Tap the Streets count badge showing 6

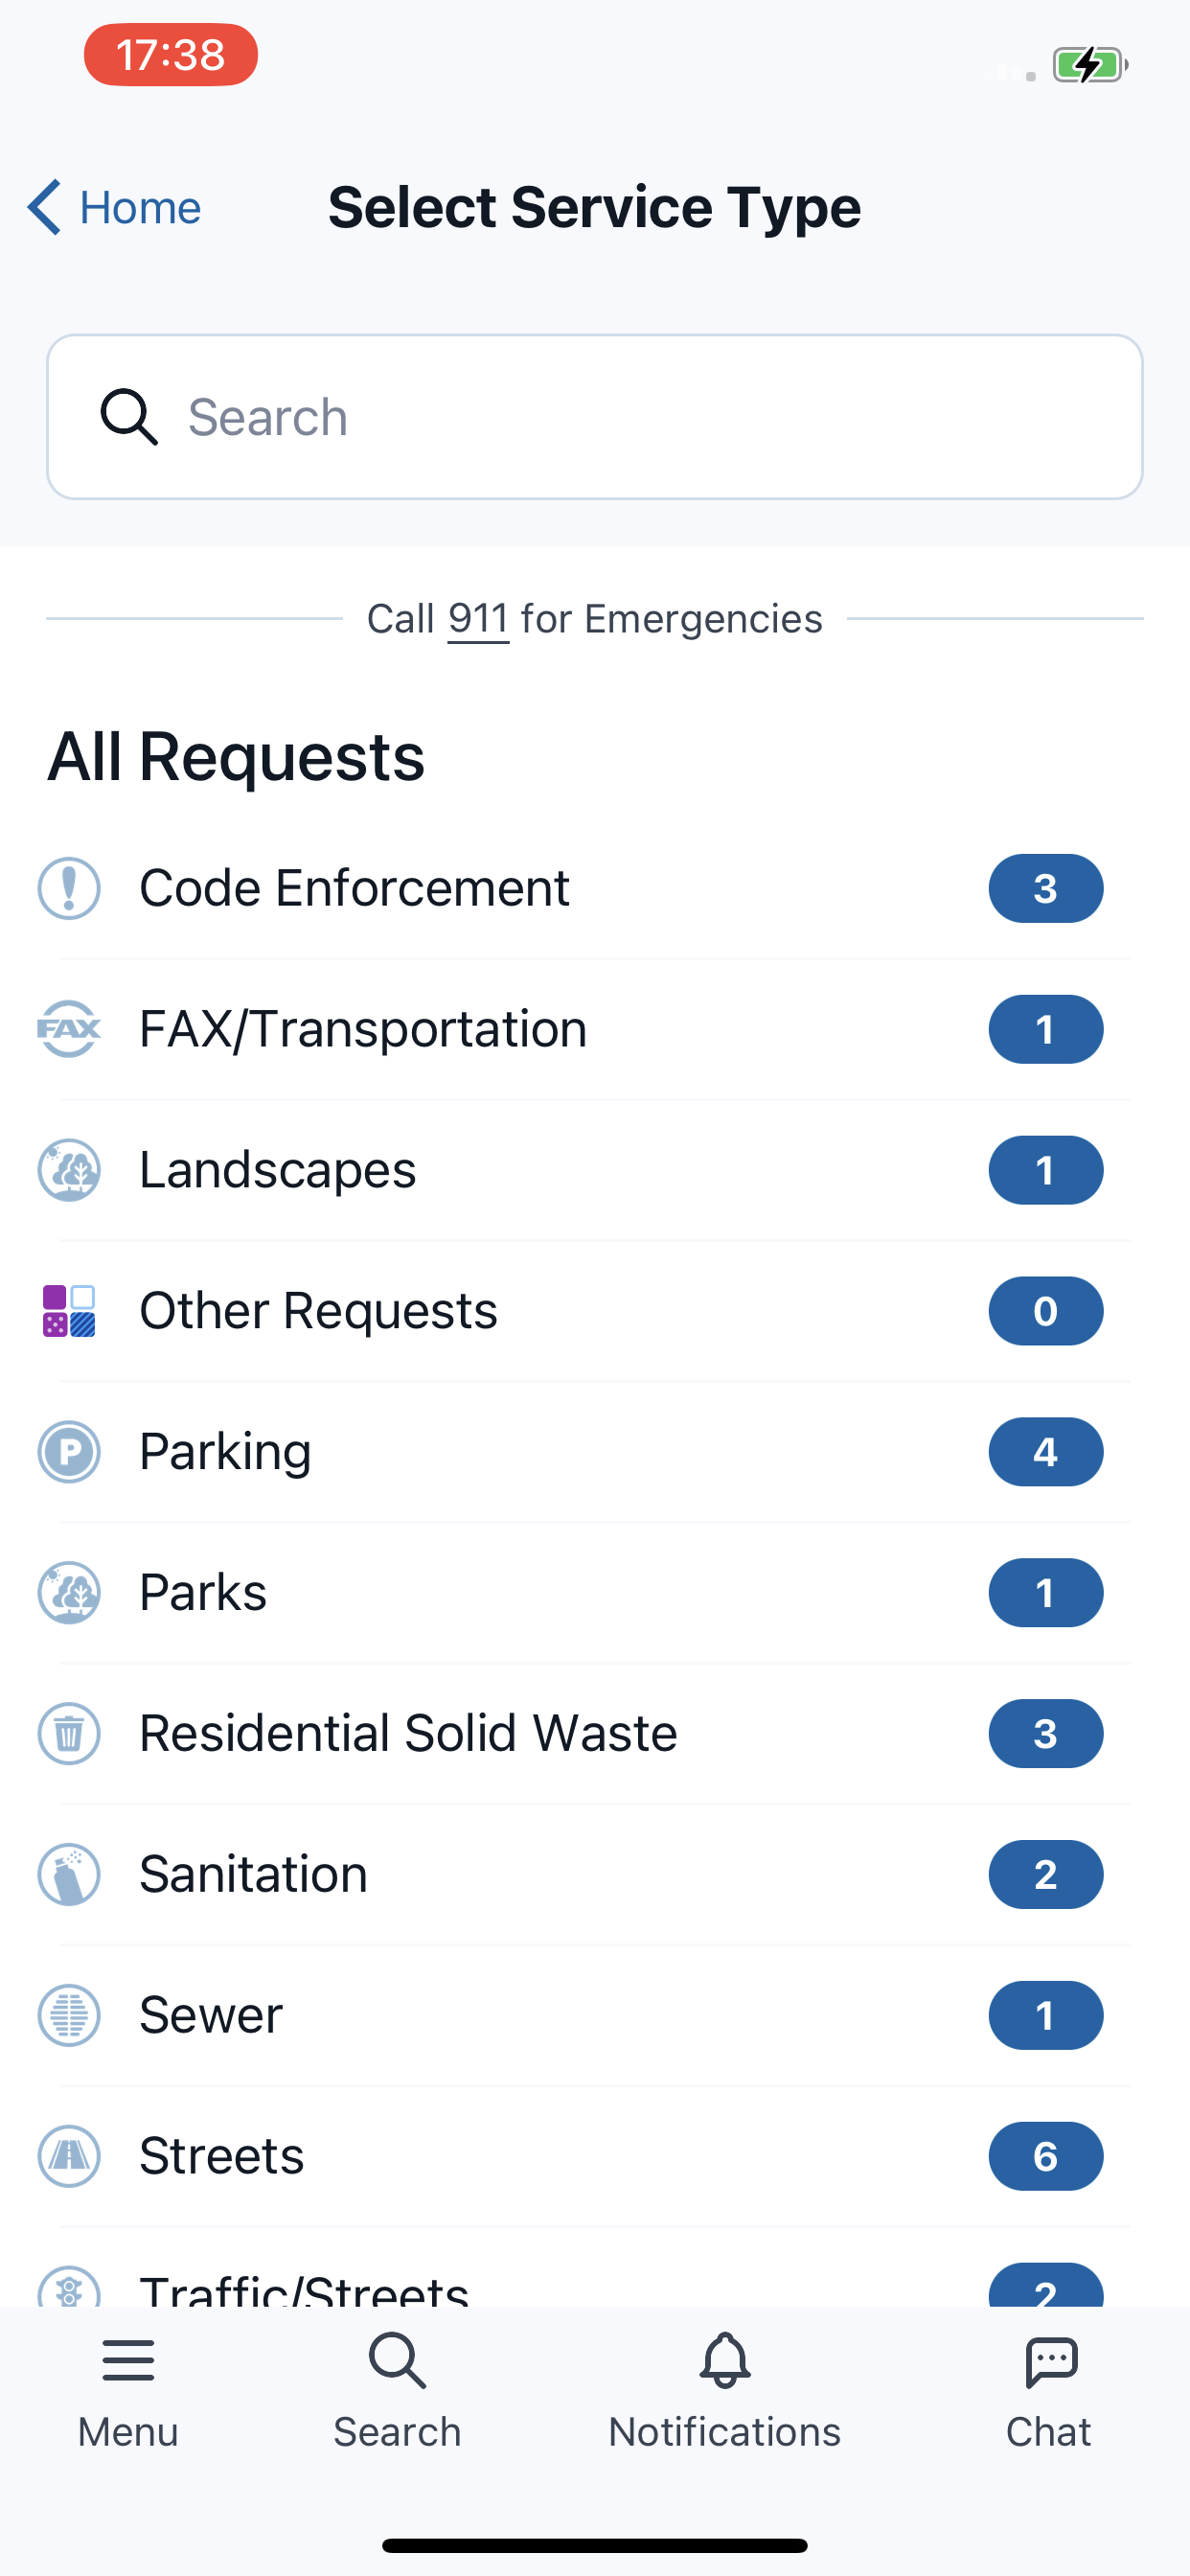tap(1046, 2156)
